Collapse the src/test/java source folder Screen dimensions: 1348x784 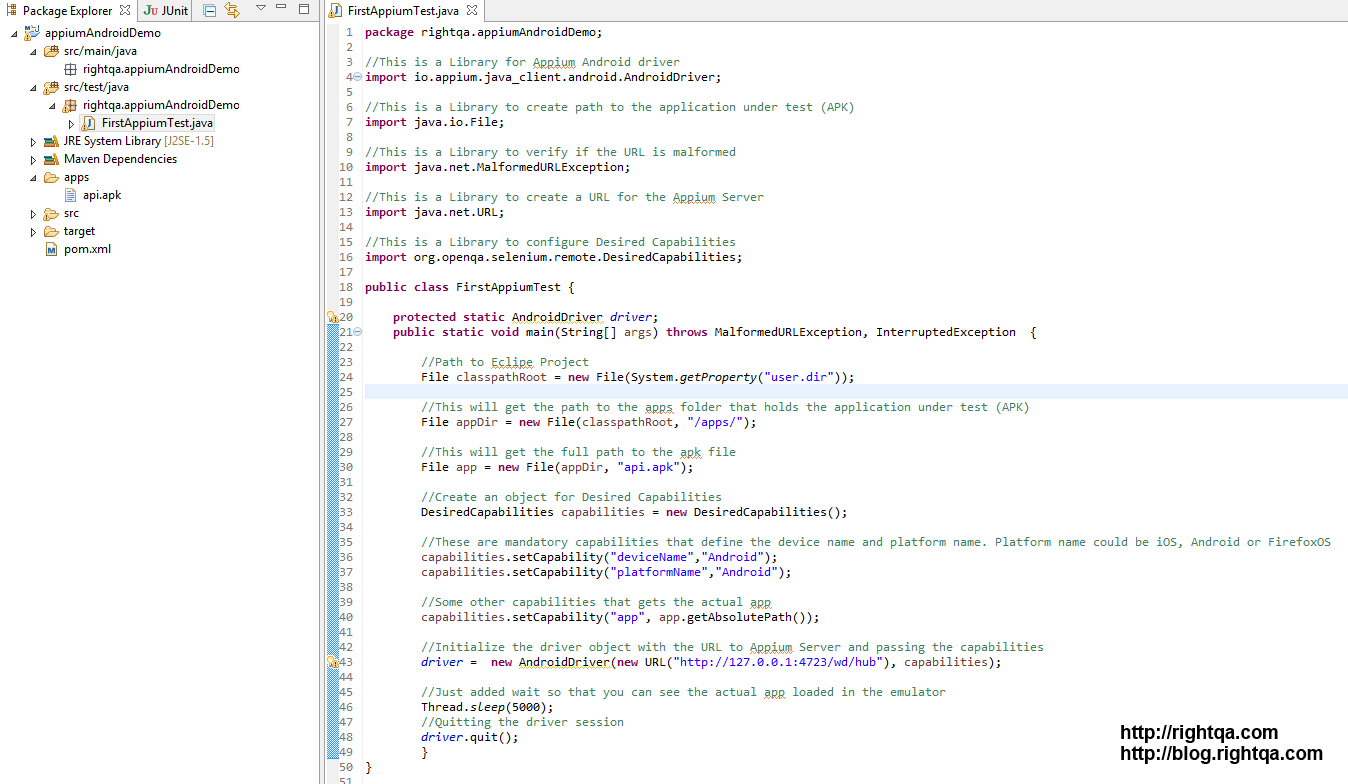point(32,87)
